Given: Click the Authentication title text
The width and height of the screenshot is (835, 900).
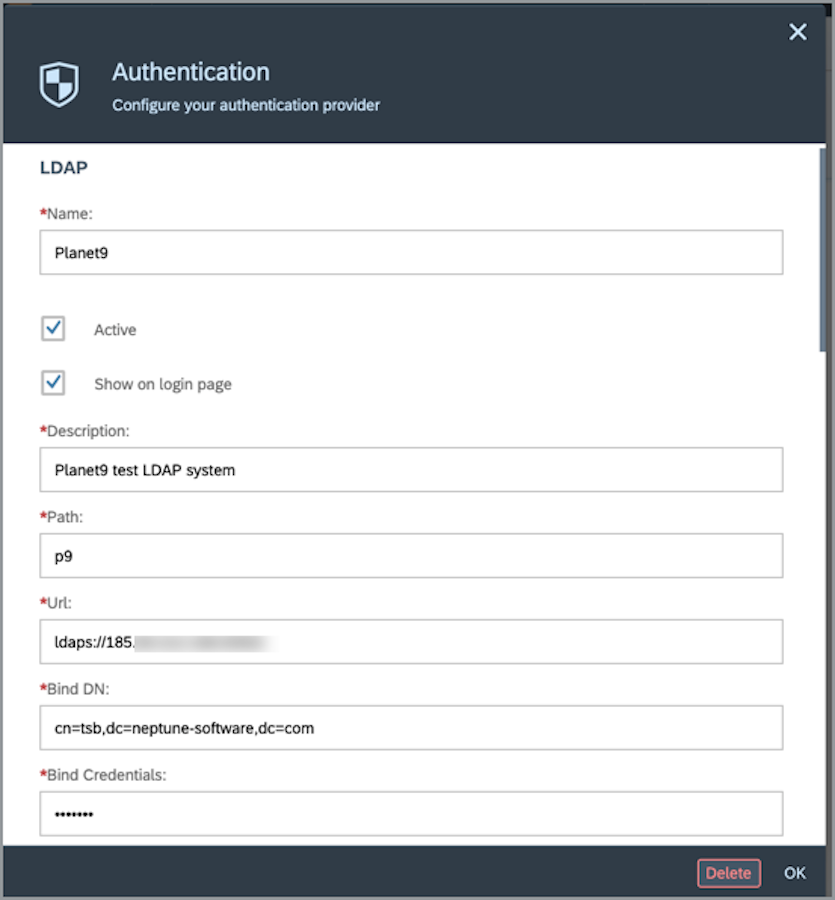Looking at the screenshot, I should (190, 72).
